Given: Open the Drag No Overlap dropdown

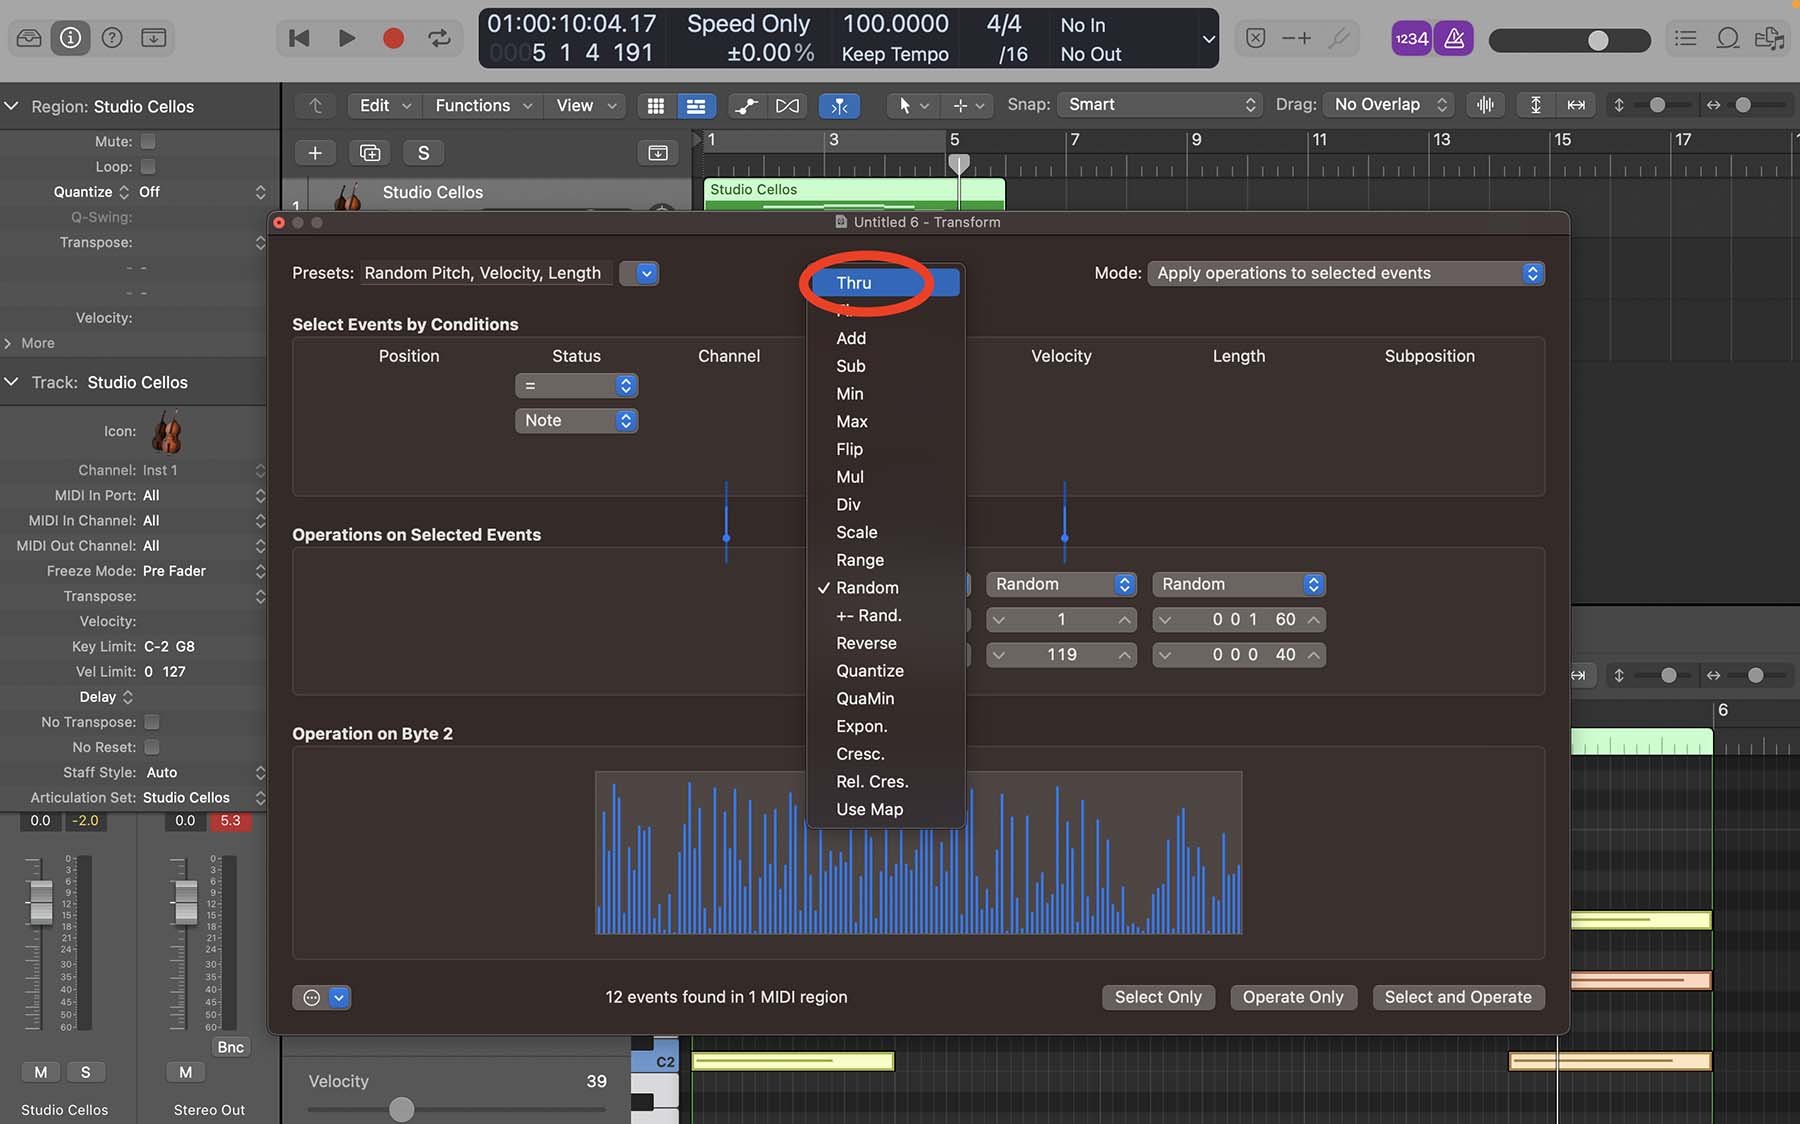Looking at the screenshot, I should click(x=1390, y=105).
